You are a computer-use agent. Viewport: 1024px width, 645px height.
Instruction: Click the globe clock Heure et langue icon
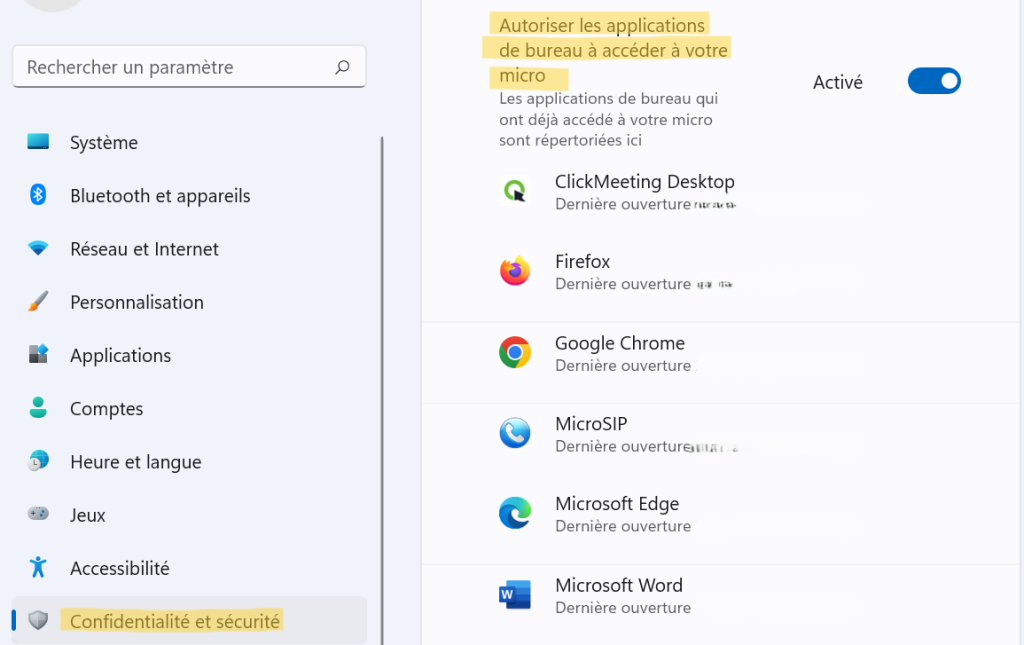[38, 461]
